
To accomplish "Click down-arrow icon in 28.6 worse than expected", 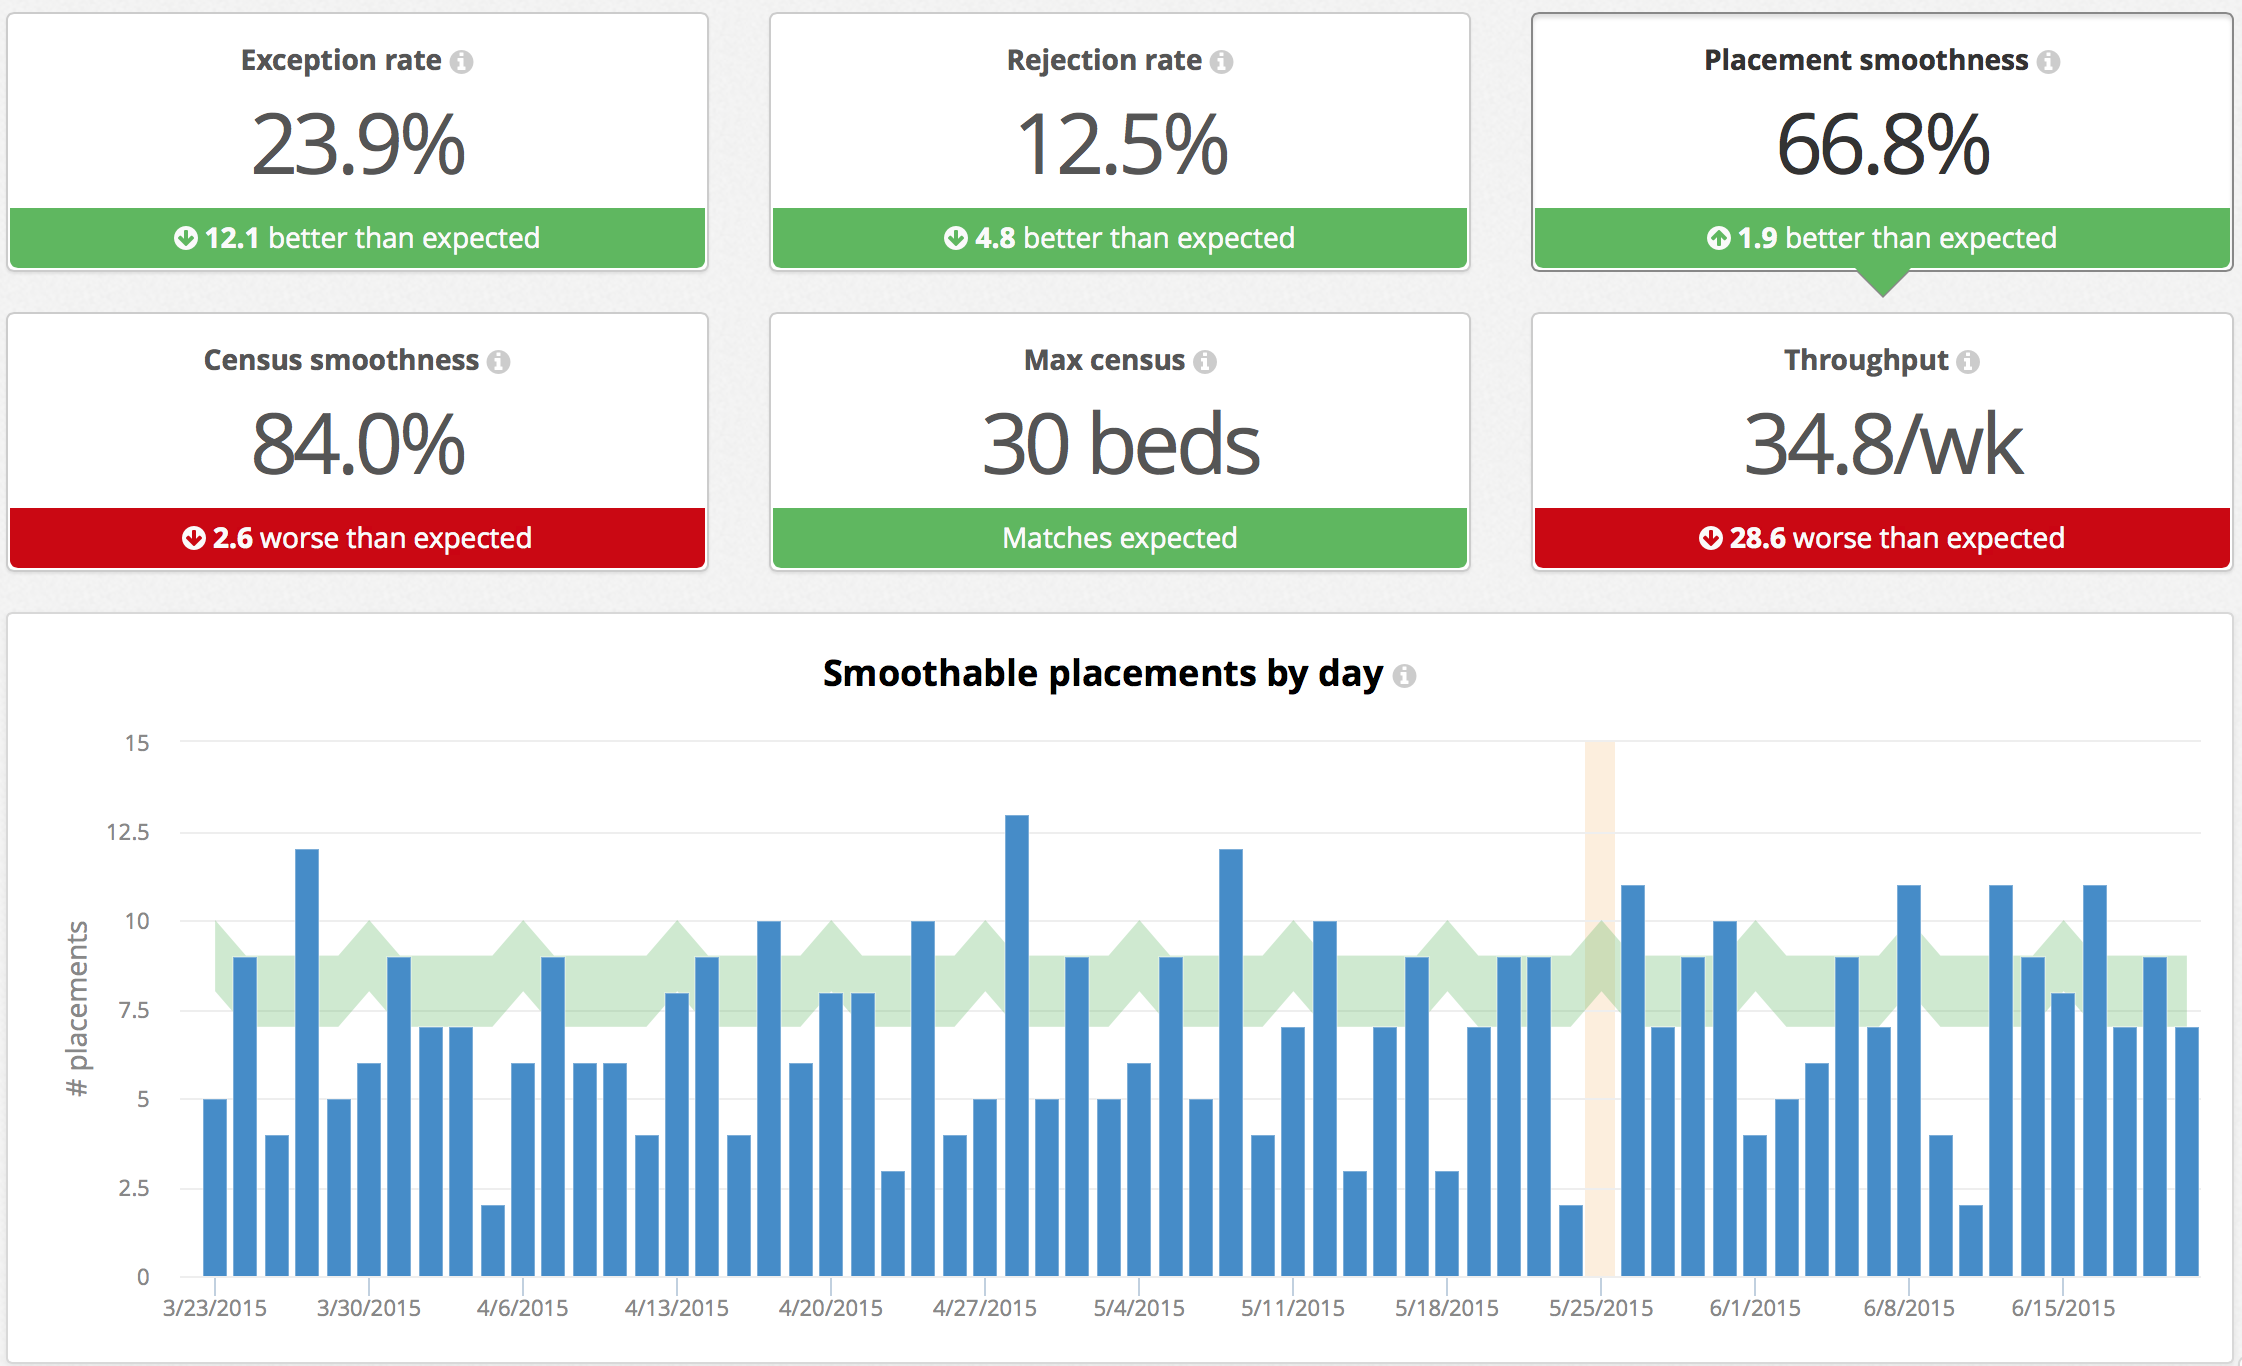I will 1710,538.
